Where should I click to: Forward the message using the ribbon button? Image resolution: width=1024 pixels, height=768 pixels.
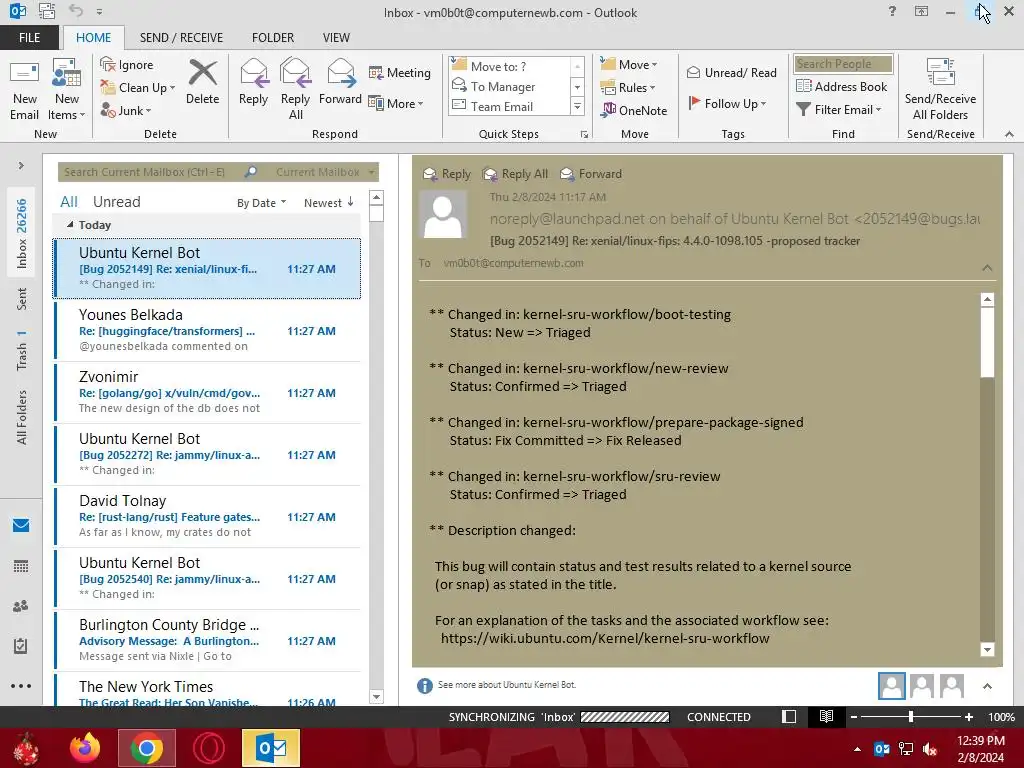(340, 83)
